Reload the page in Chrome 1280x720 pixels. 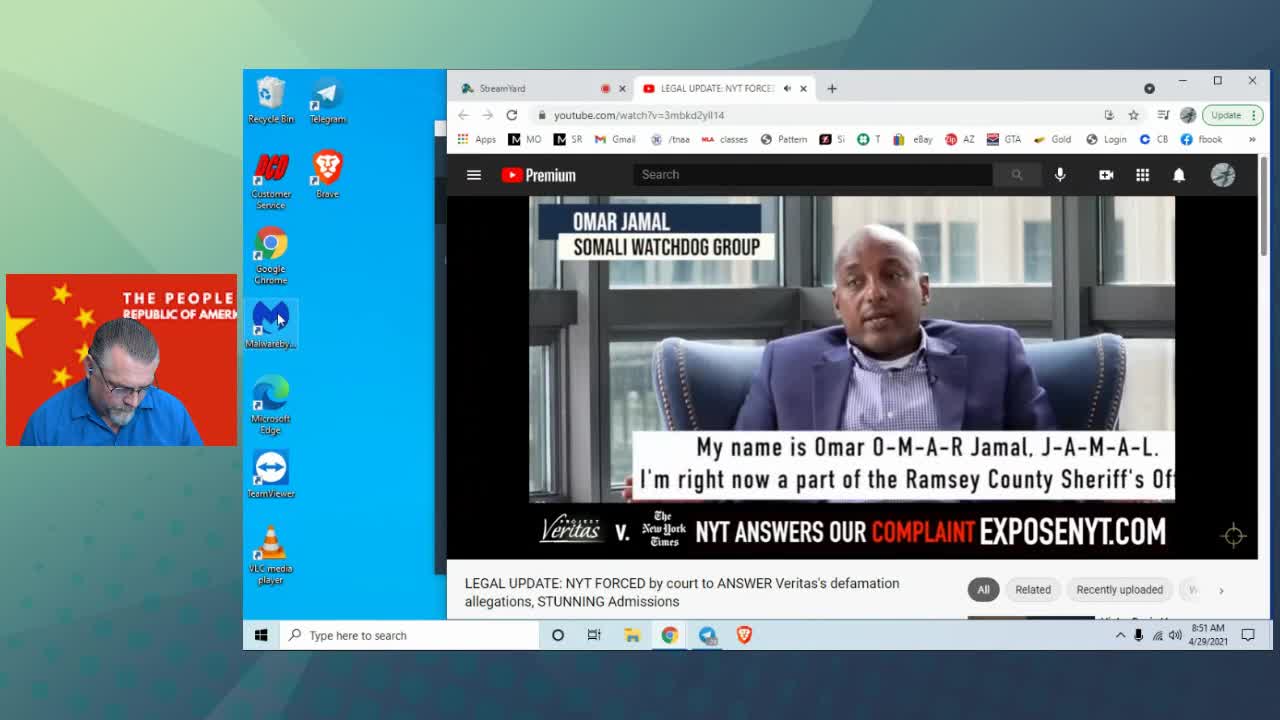[511, 115]
